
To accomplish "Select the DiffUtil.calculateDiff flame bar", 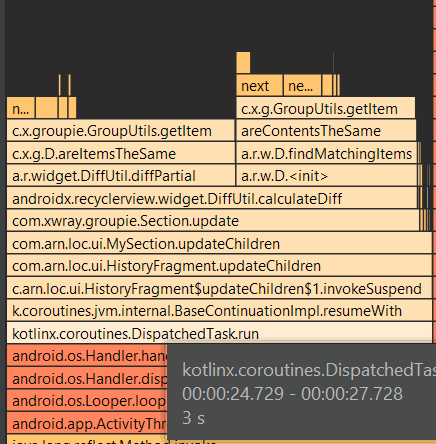I will coord(212,198).
